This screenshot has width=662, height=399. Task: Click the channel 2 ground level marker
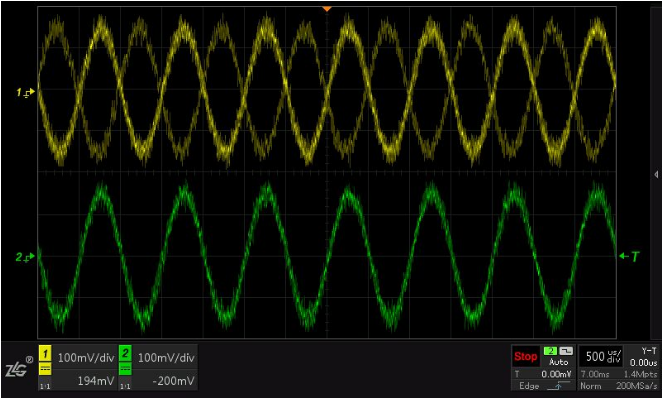[26, 257]
